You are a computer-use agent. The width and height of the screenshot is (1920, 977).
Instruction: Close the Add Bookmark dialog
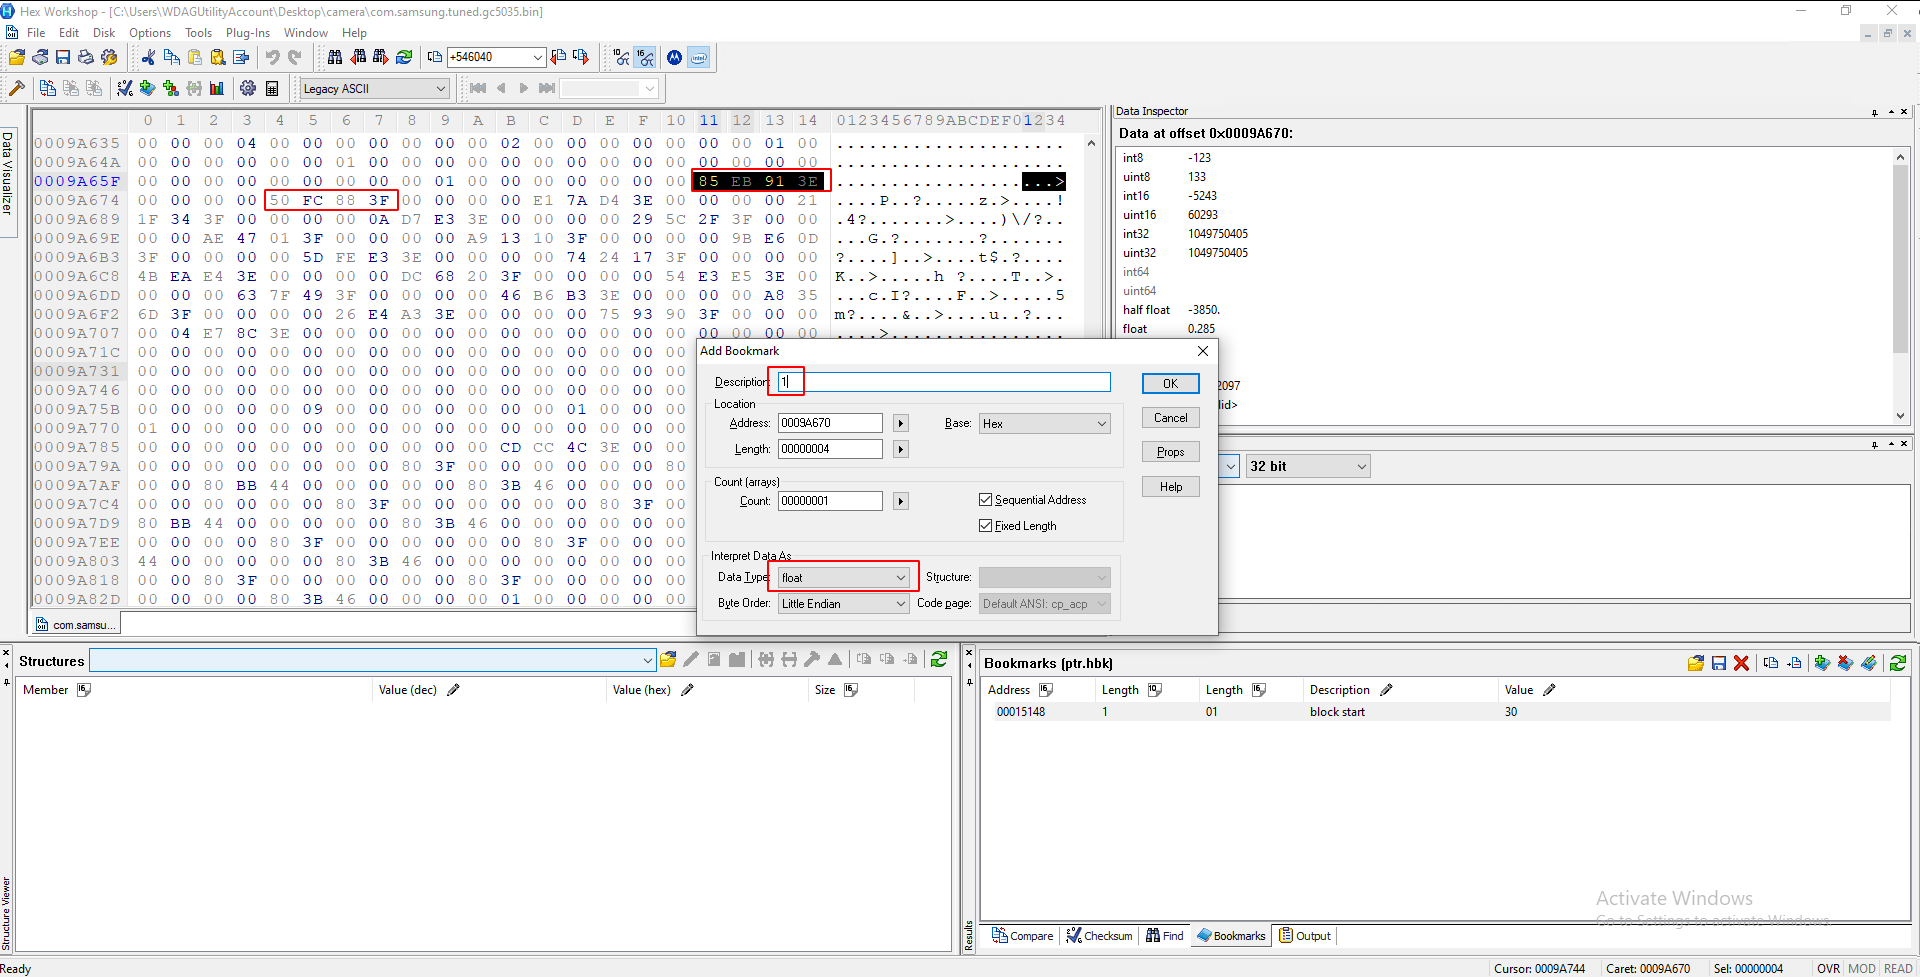pos(1203,351)
